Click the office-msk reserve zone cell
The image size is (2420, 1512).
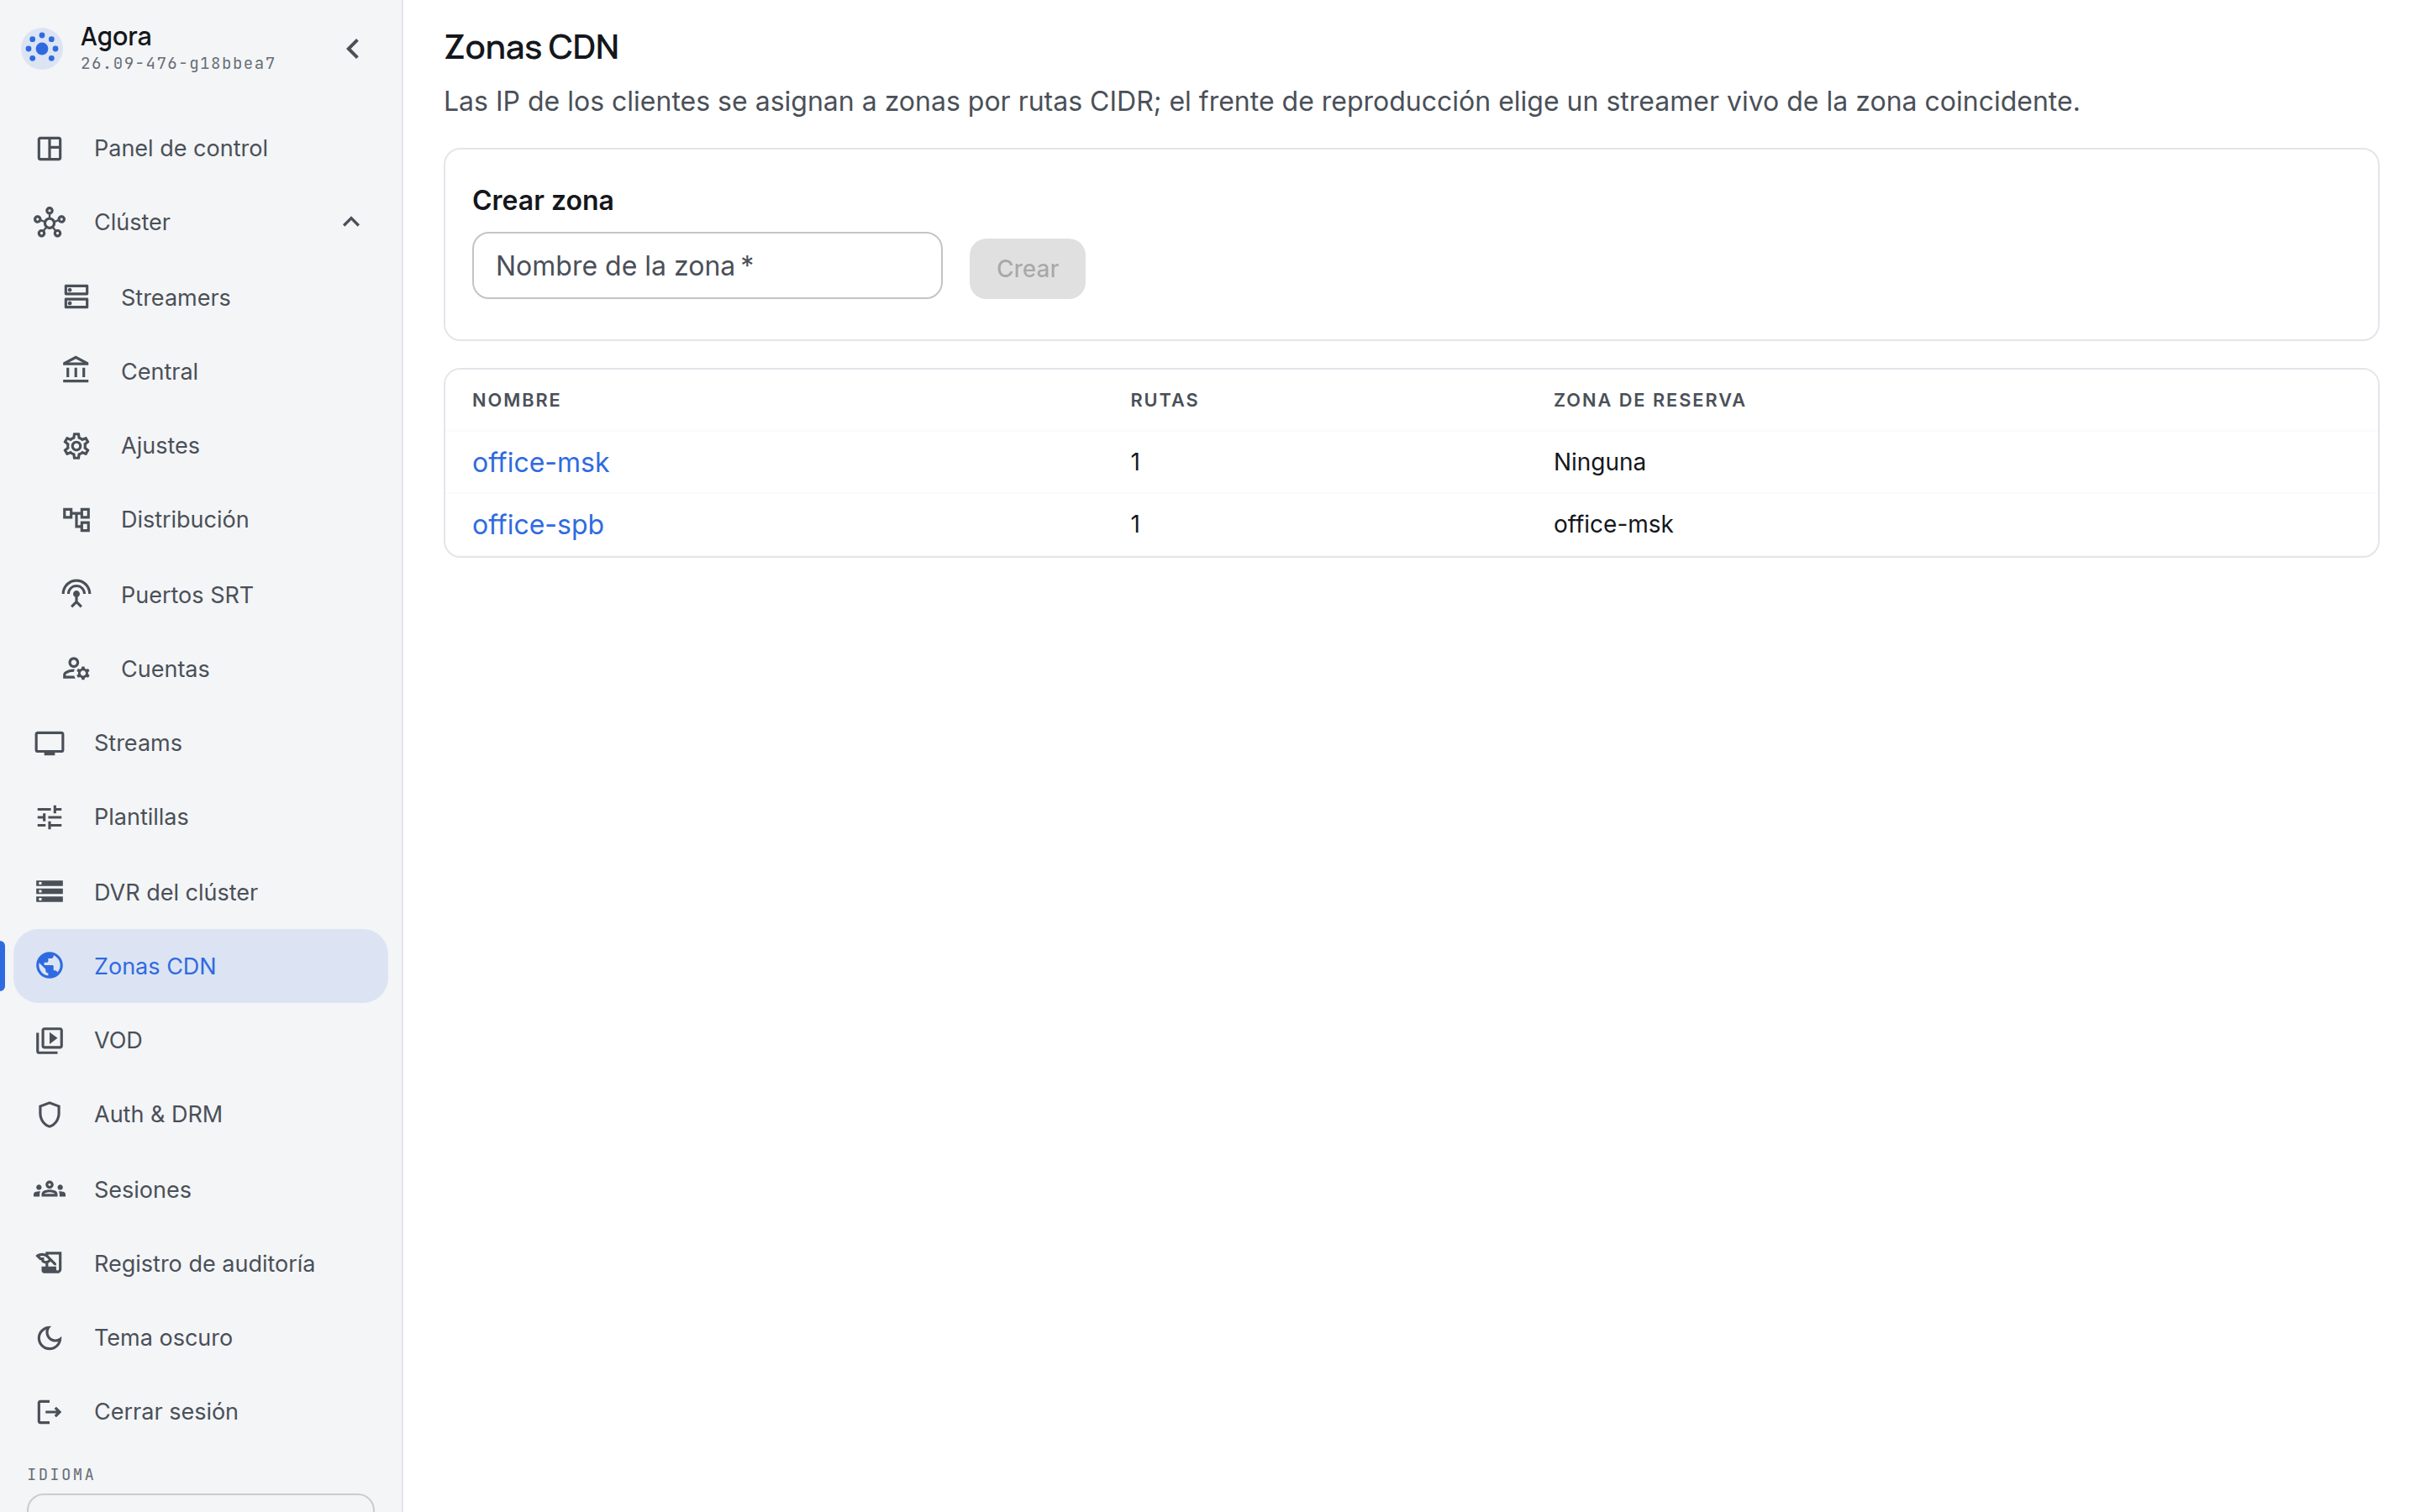pyautogui.click(x=1613, y=524)
